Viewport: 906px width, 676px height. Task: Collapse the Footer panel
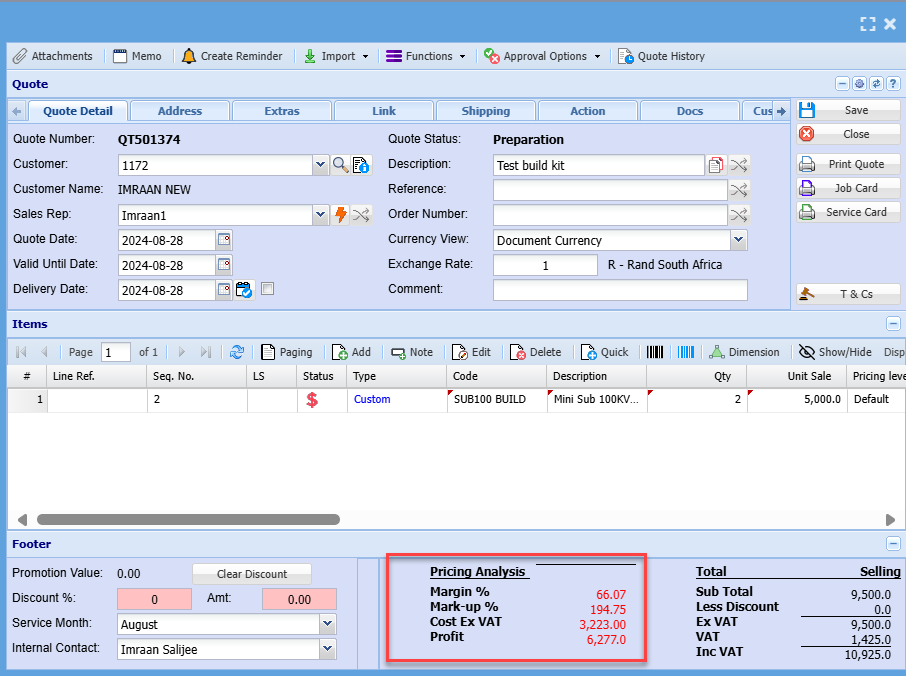point(893,544)
